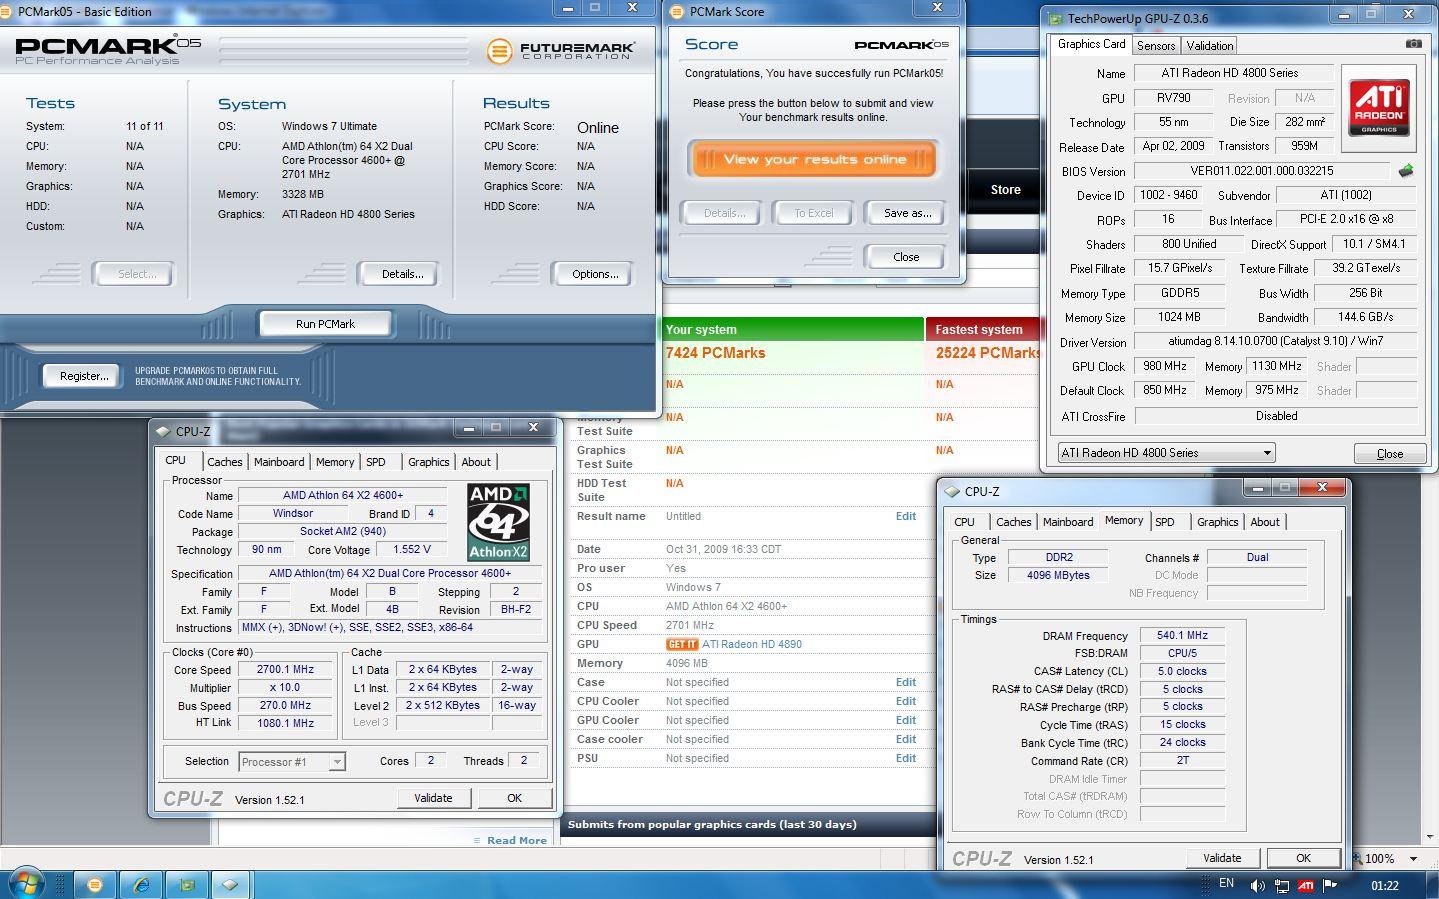The width and height of the screenshot is (1439, 899).
Task: Click the GPU-Z screenshot camera icon
Action: click(x=1413, y=44)
